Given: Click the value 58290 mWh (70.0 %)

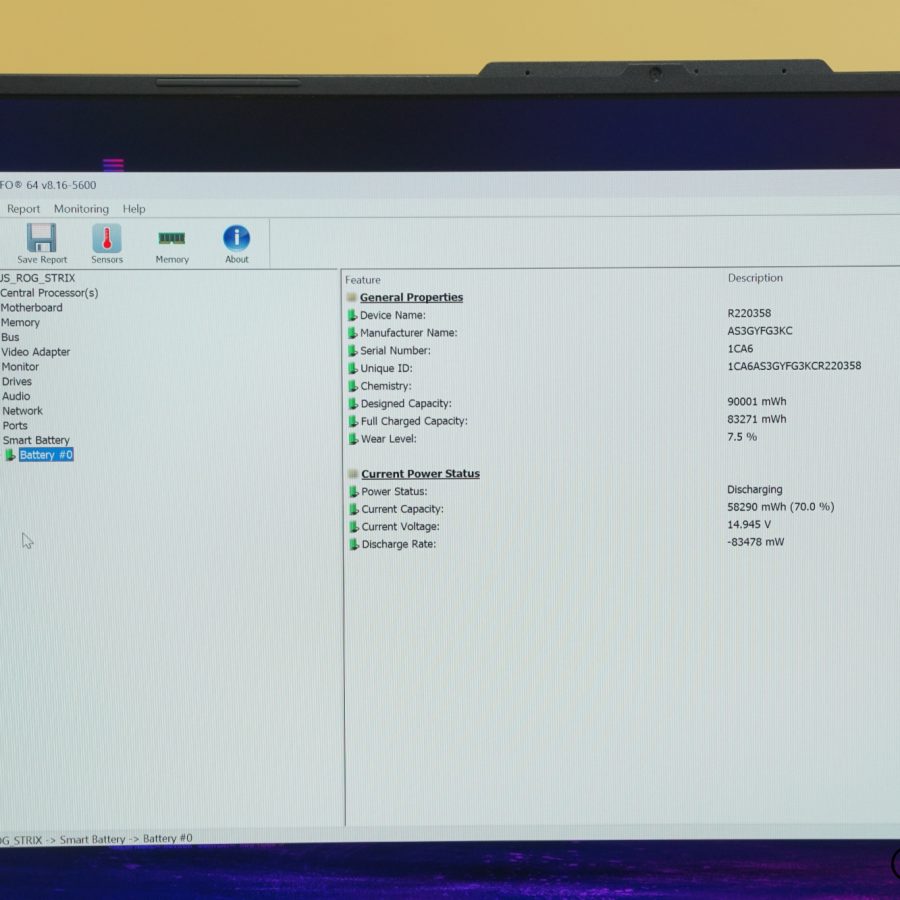Looking at the screenshot, I should tap(781, 507).
